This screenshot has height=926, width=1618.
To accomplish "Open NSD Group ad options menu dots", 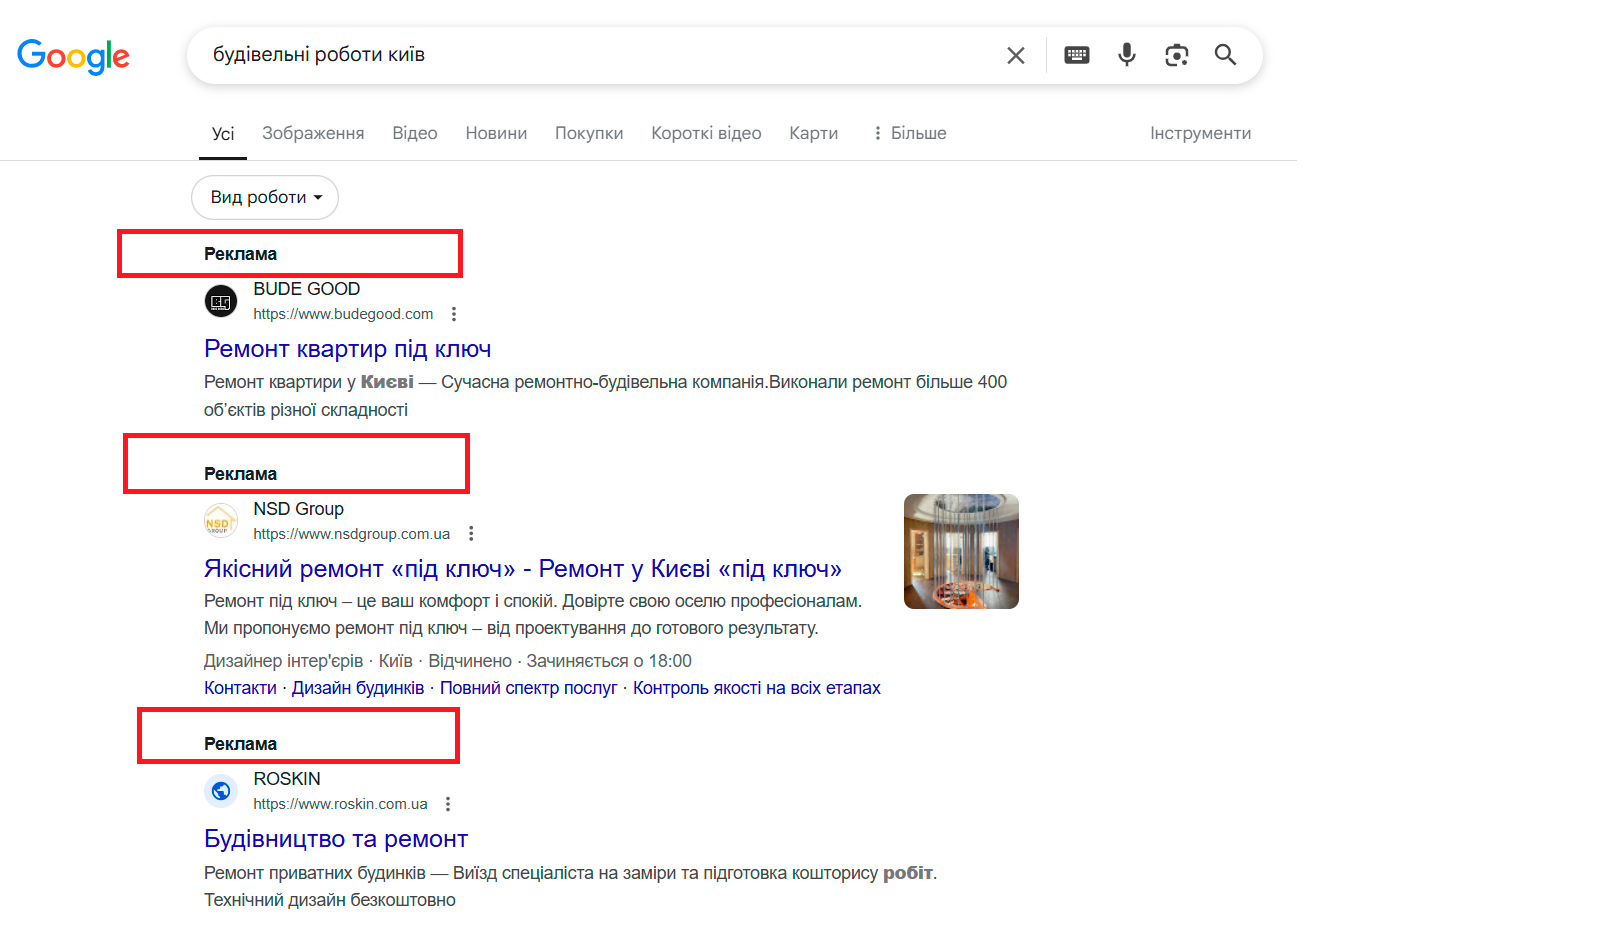I will pos(471,534).
